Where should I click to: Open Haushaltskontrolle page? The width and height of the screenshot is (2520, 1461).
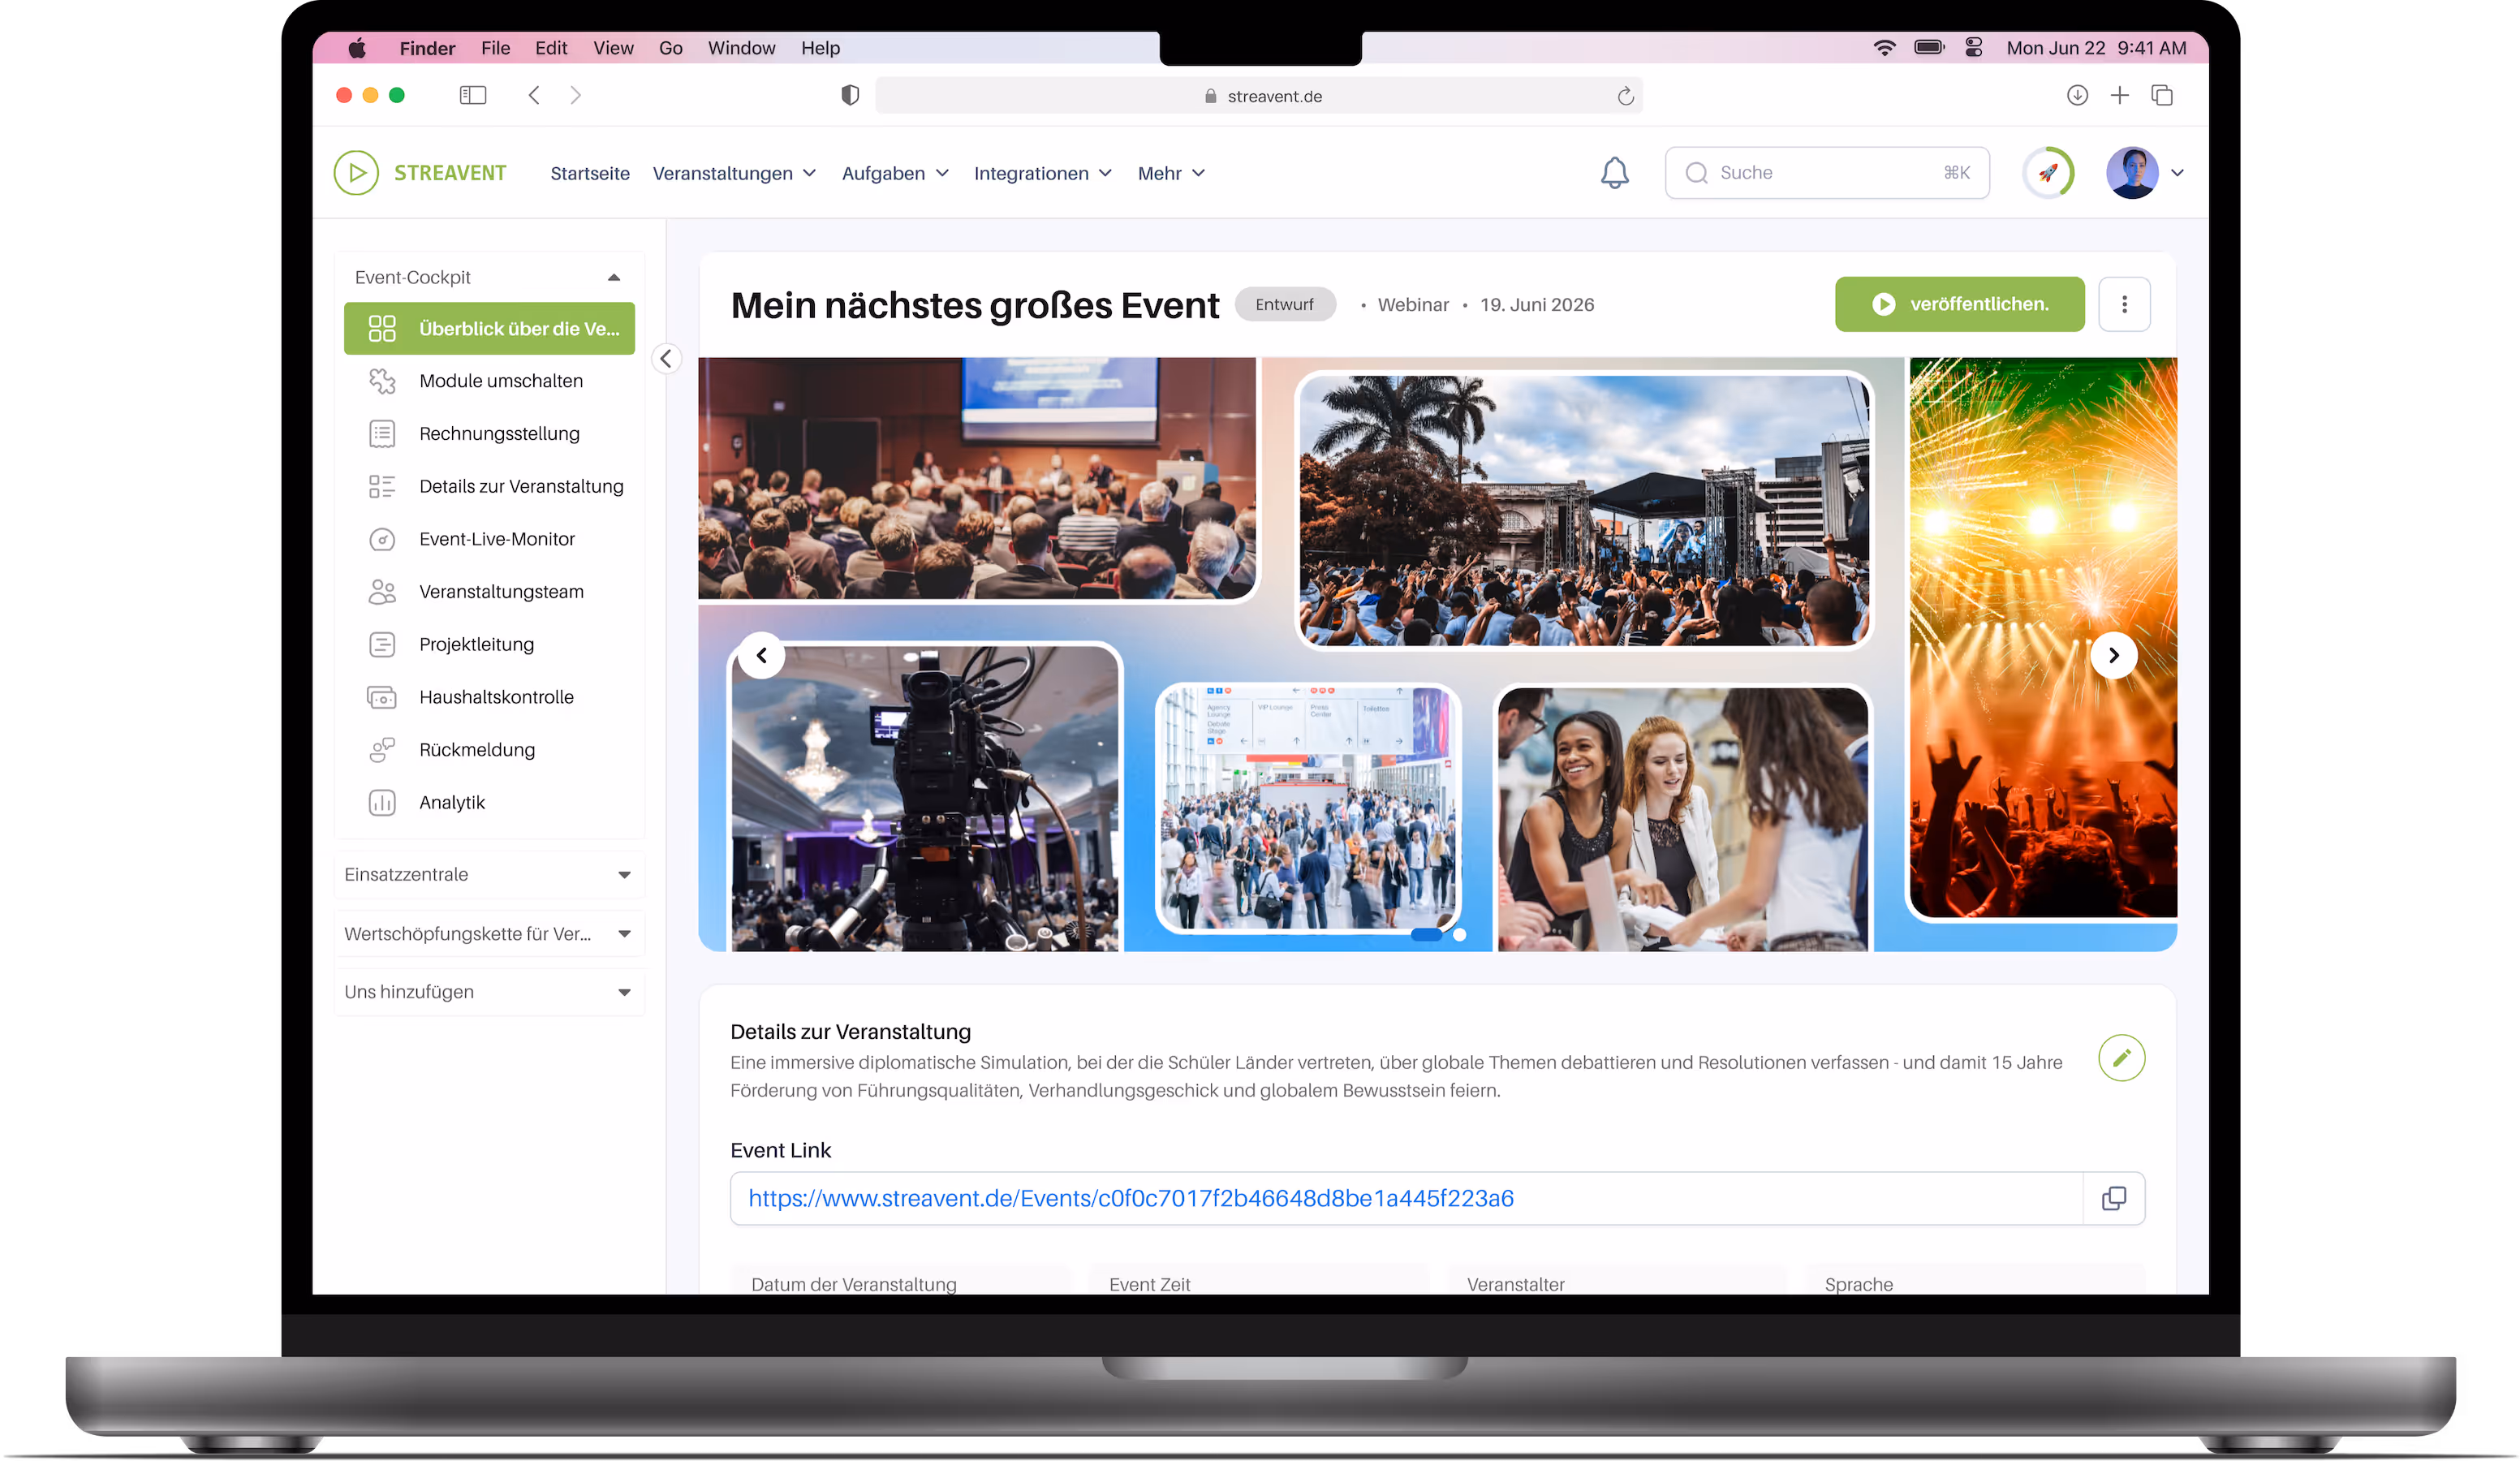489,698
